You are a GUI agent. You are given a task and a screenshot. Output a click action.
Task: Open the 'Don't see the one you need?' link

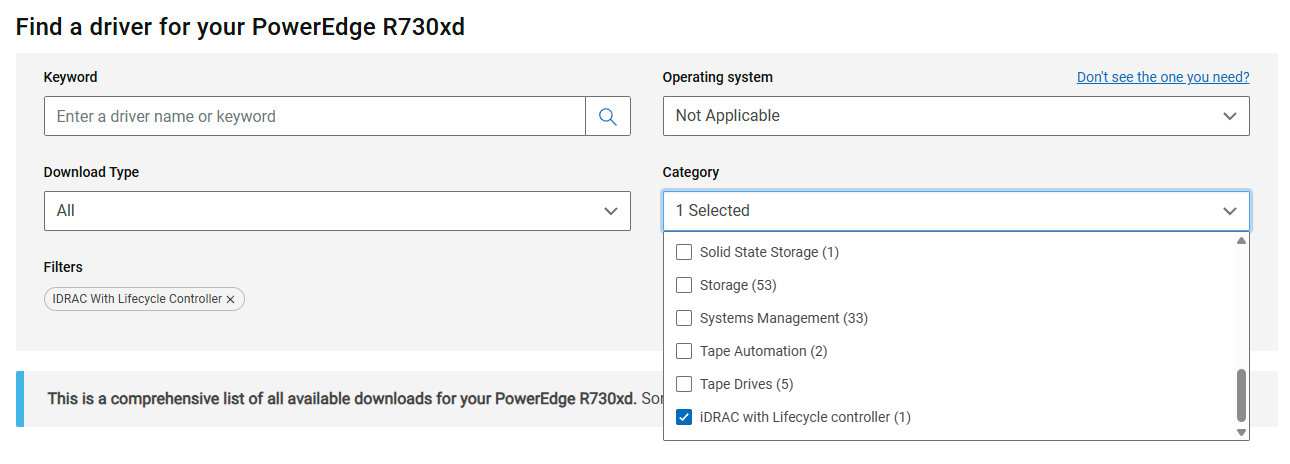coord(1163,77)
